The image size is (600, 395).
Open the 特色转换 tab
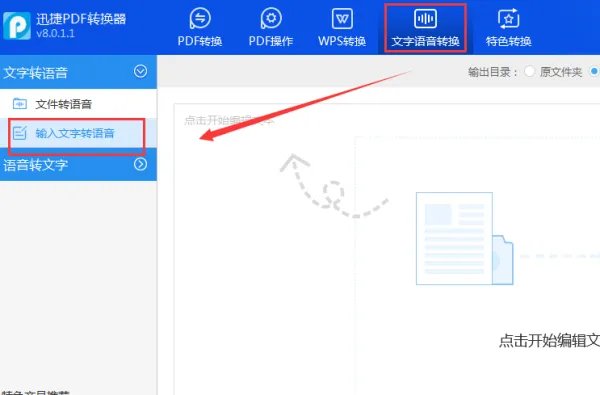point(509,28)
